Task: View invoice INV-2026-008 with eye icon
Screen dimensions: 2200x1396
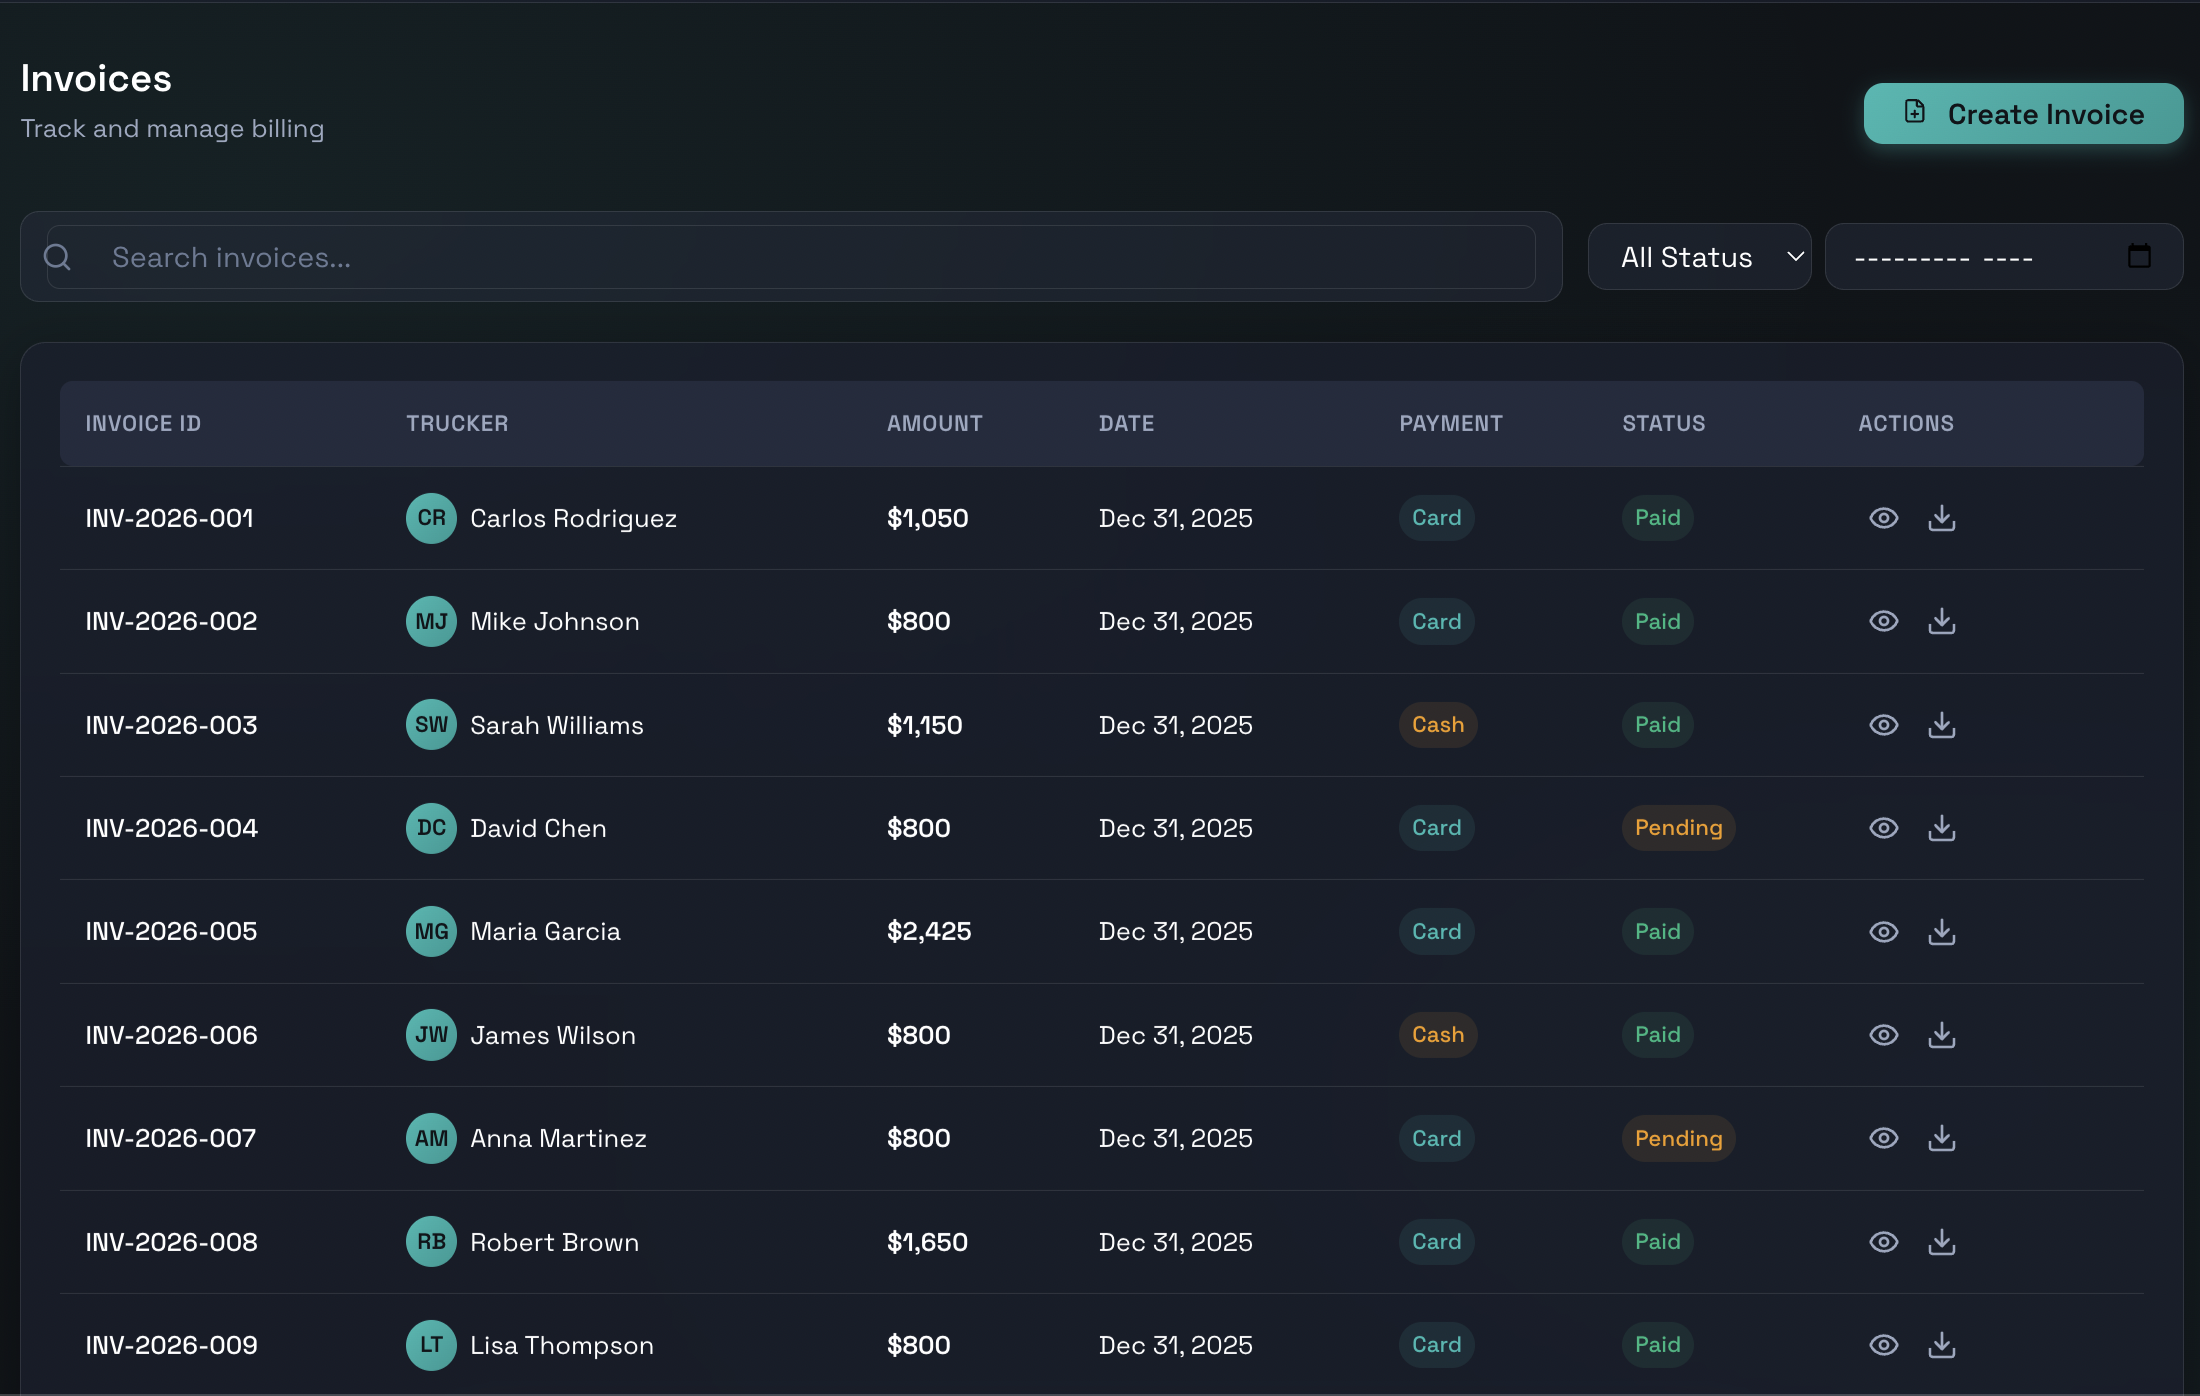Action: coord(1883,1242)
